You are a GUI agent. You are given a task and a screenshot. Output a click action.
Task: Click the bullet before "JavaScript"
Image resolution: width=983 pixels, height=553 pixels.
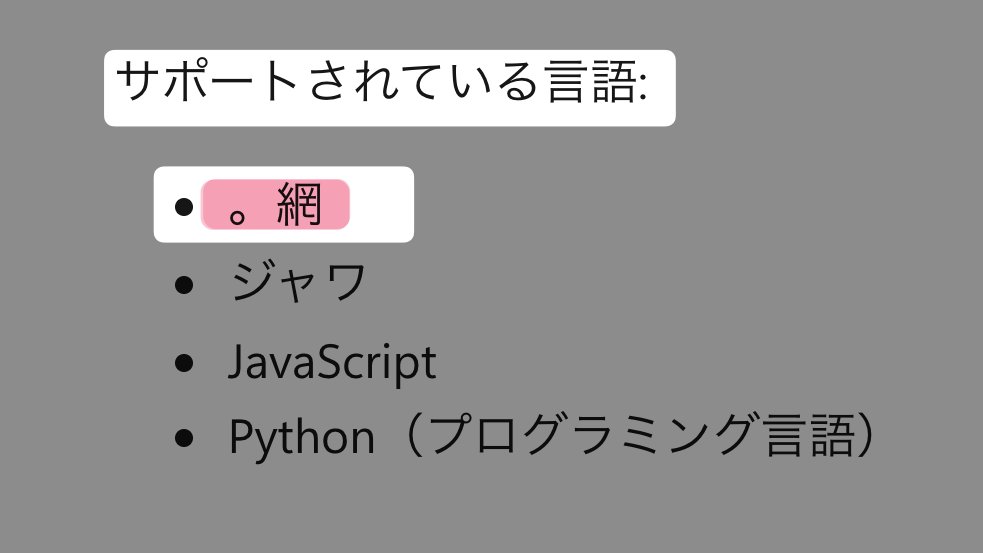coord(182,363)
